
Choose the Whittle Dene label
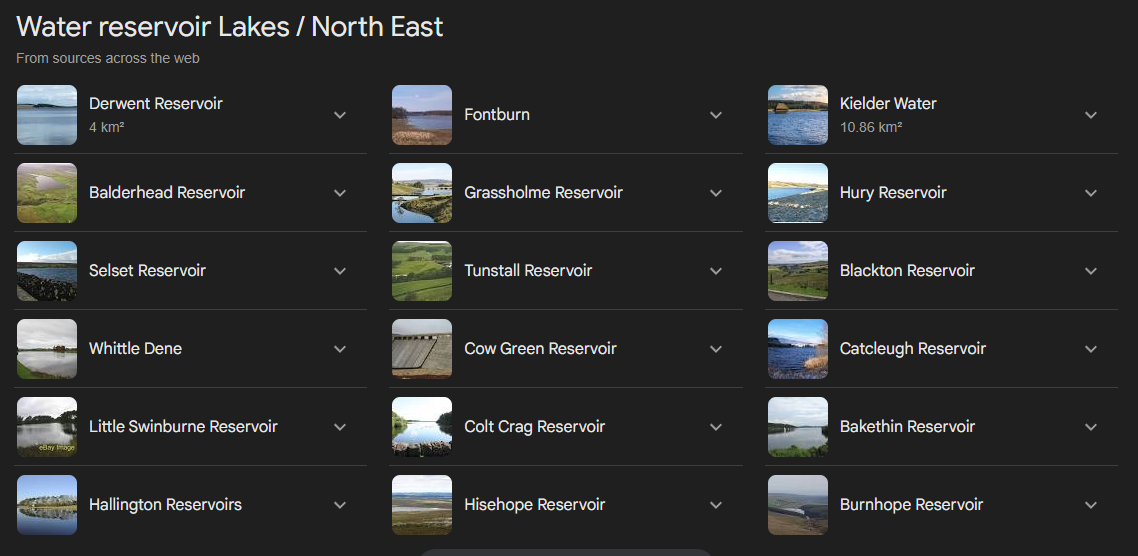[135, 349]
